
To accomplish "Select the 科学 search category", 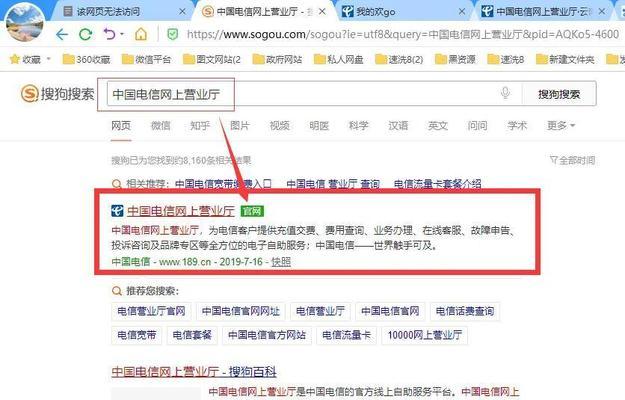I will click(359, 126).
